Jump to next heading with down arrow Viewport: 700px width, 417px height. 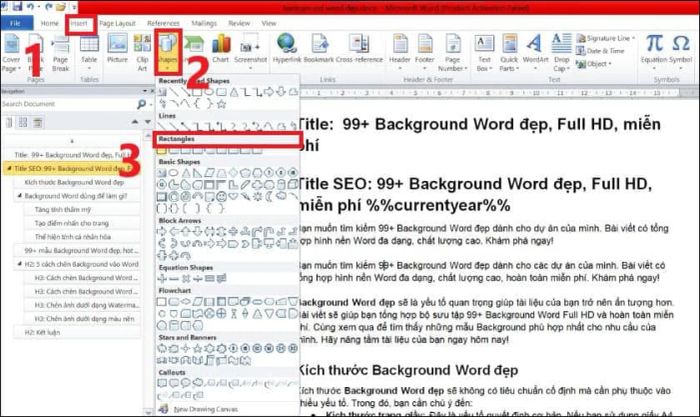point(148,122)
